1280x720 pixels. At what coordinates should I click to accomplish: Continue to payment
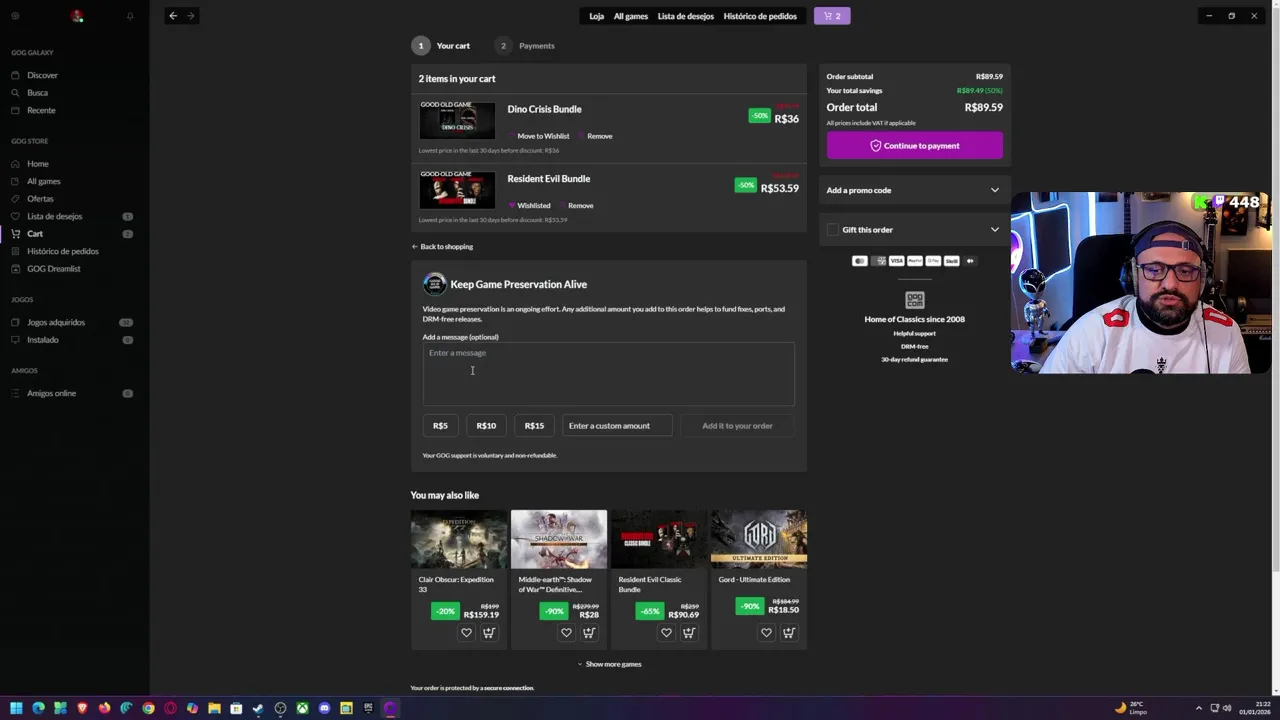point(914,146)
